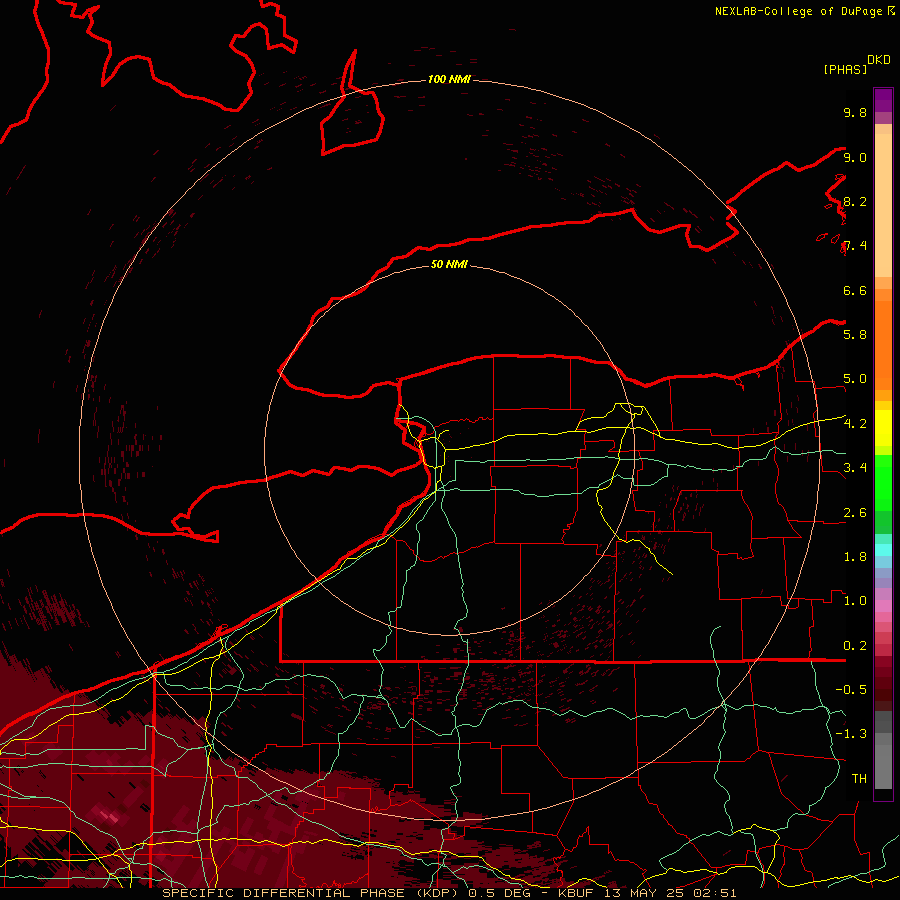Select the 7.4 legend value
The image size is (900, 900).
click(855, 246)
